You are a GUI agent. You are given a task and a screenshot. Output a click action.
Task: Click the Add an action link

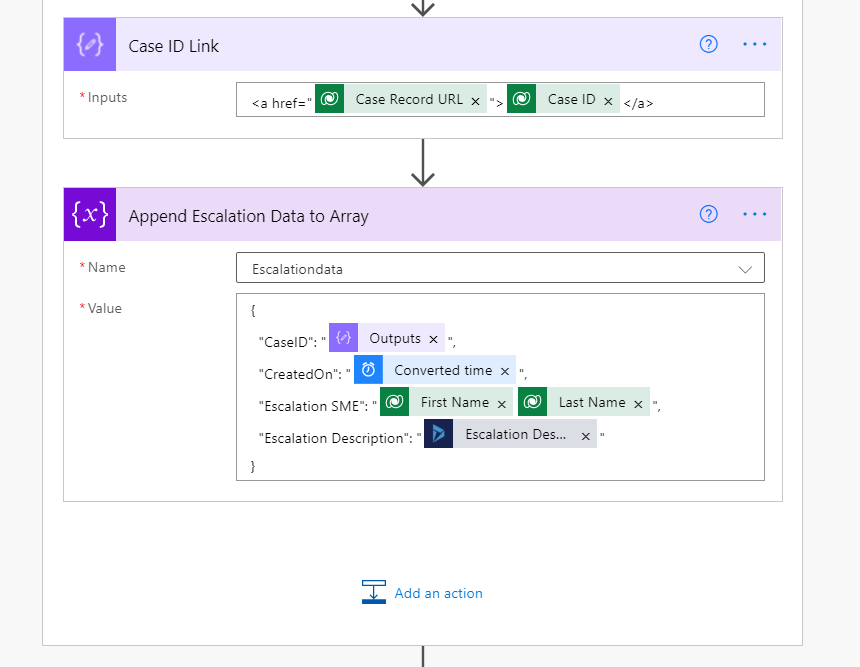click(438, 593)
